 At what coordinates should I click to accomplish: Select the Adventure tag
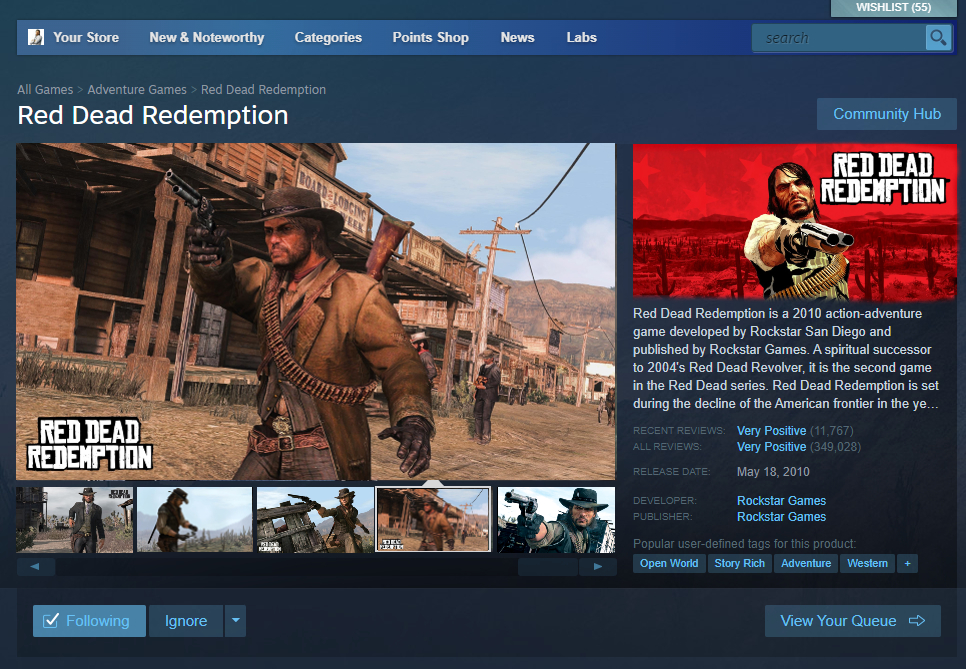point(806,563)
